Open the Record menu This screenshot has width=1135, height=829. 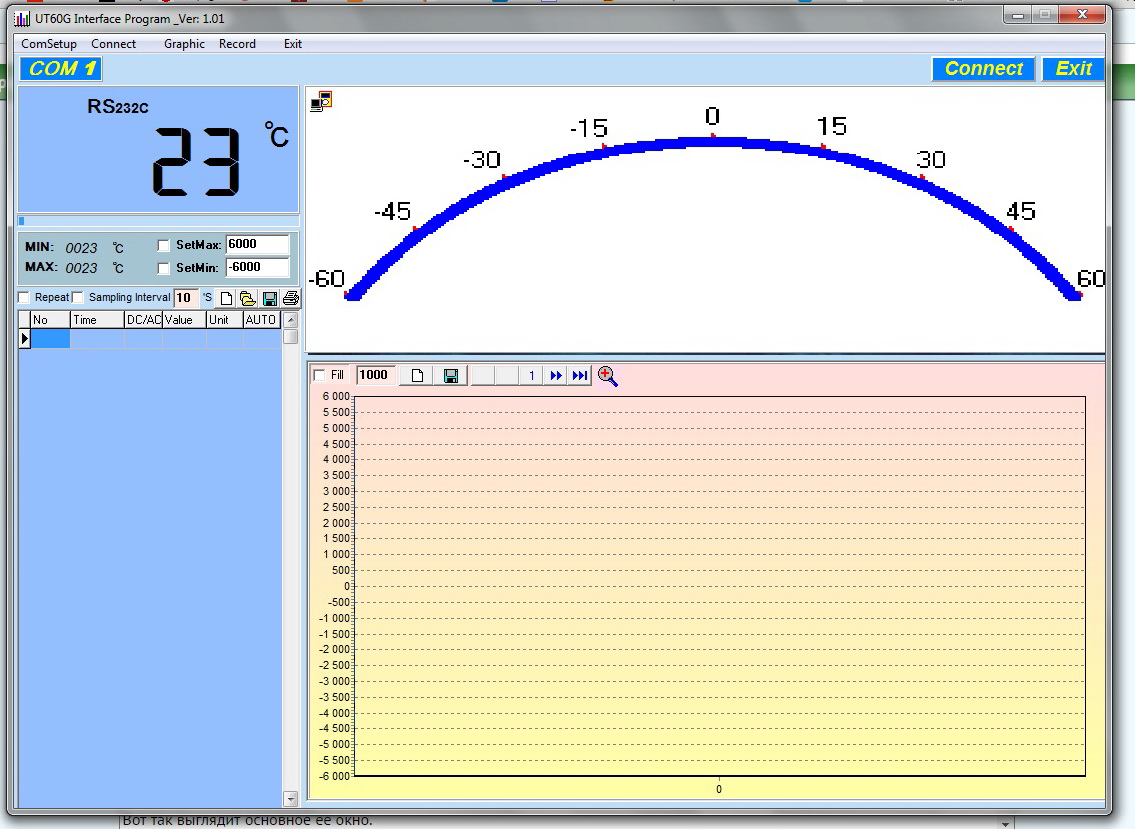click(x=237, y=44)
